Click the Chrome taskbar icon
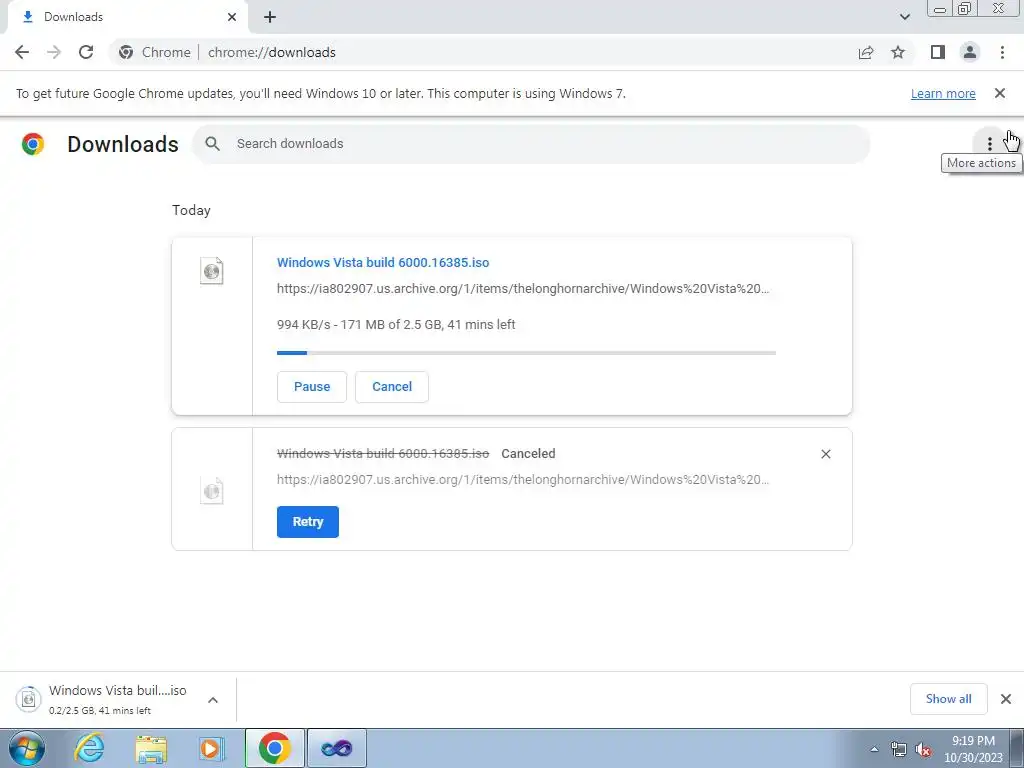The width and height of the screenshot is (1024, 768). click(x=274, y=748)
